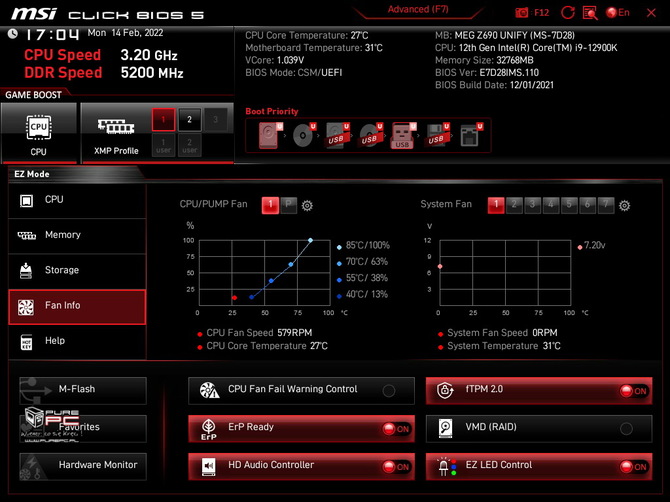
Task: Click the HD Audio speaker icon
Action: click(209, 467)
